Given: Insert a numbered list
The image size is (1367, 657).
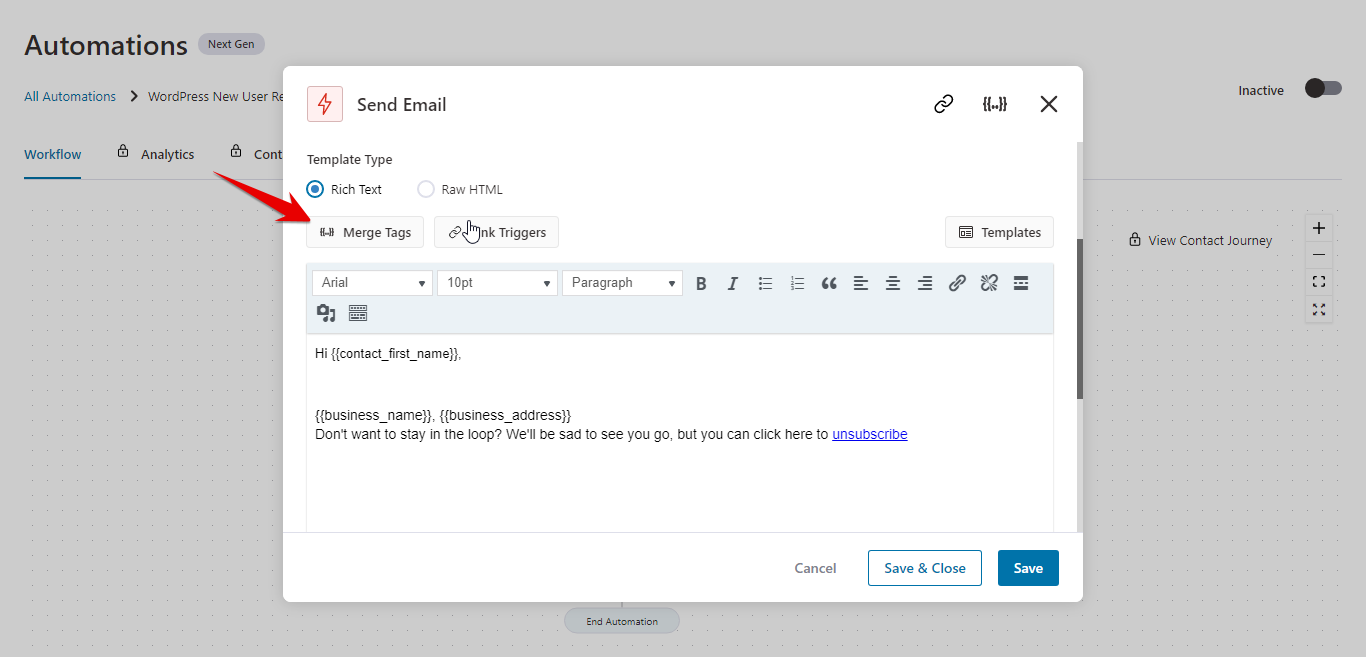Looking at the screenshot, I should point(797,283).
